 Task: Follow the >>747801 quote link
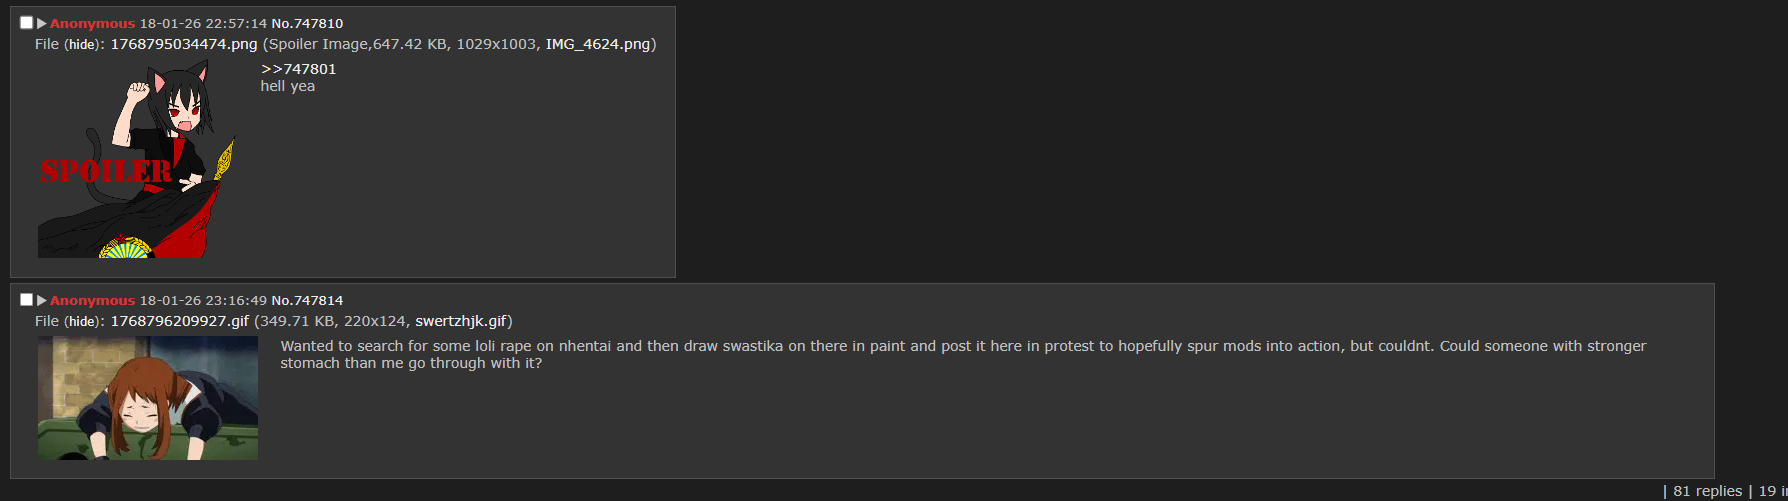pos(298,69)
